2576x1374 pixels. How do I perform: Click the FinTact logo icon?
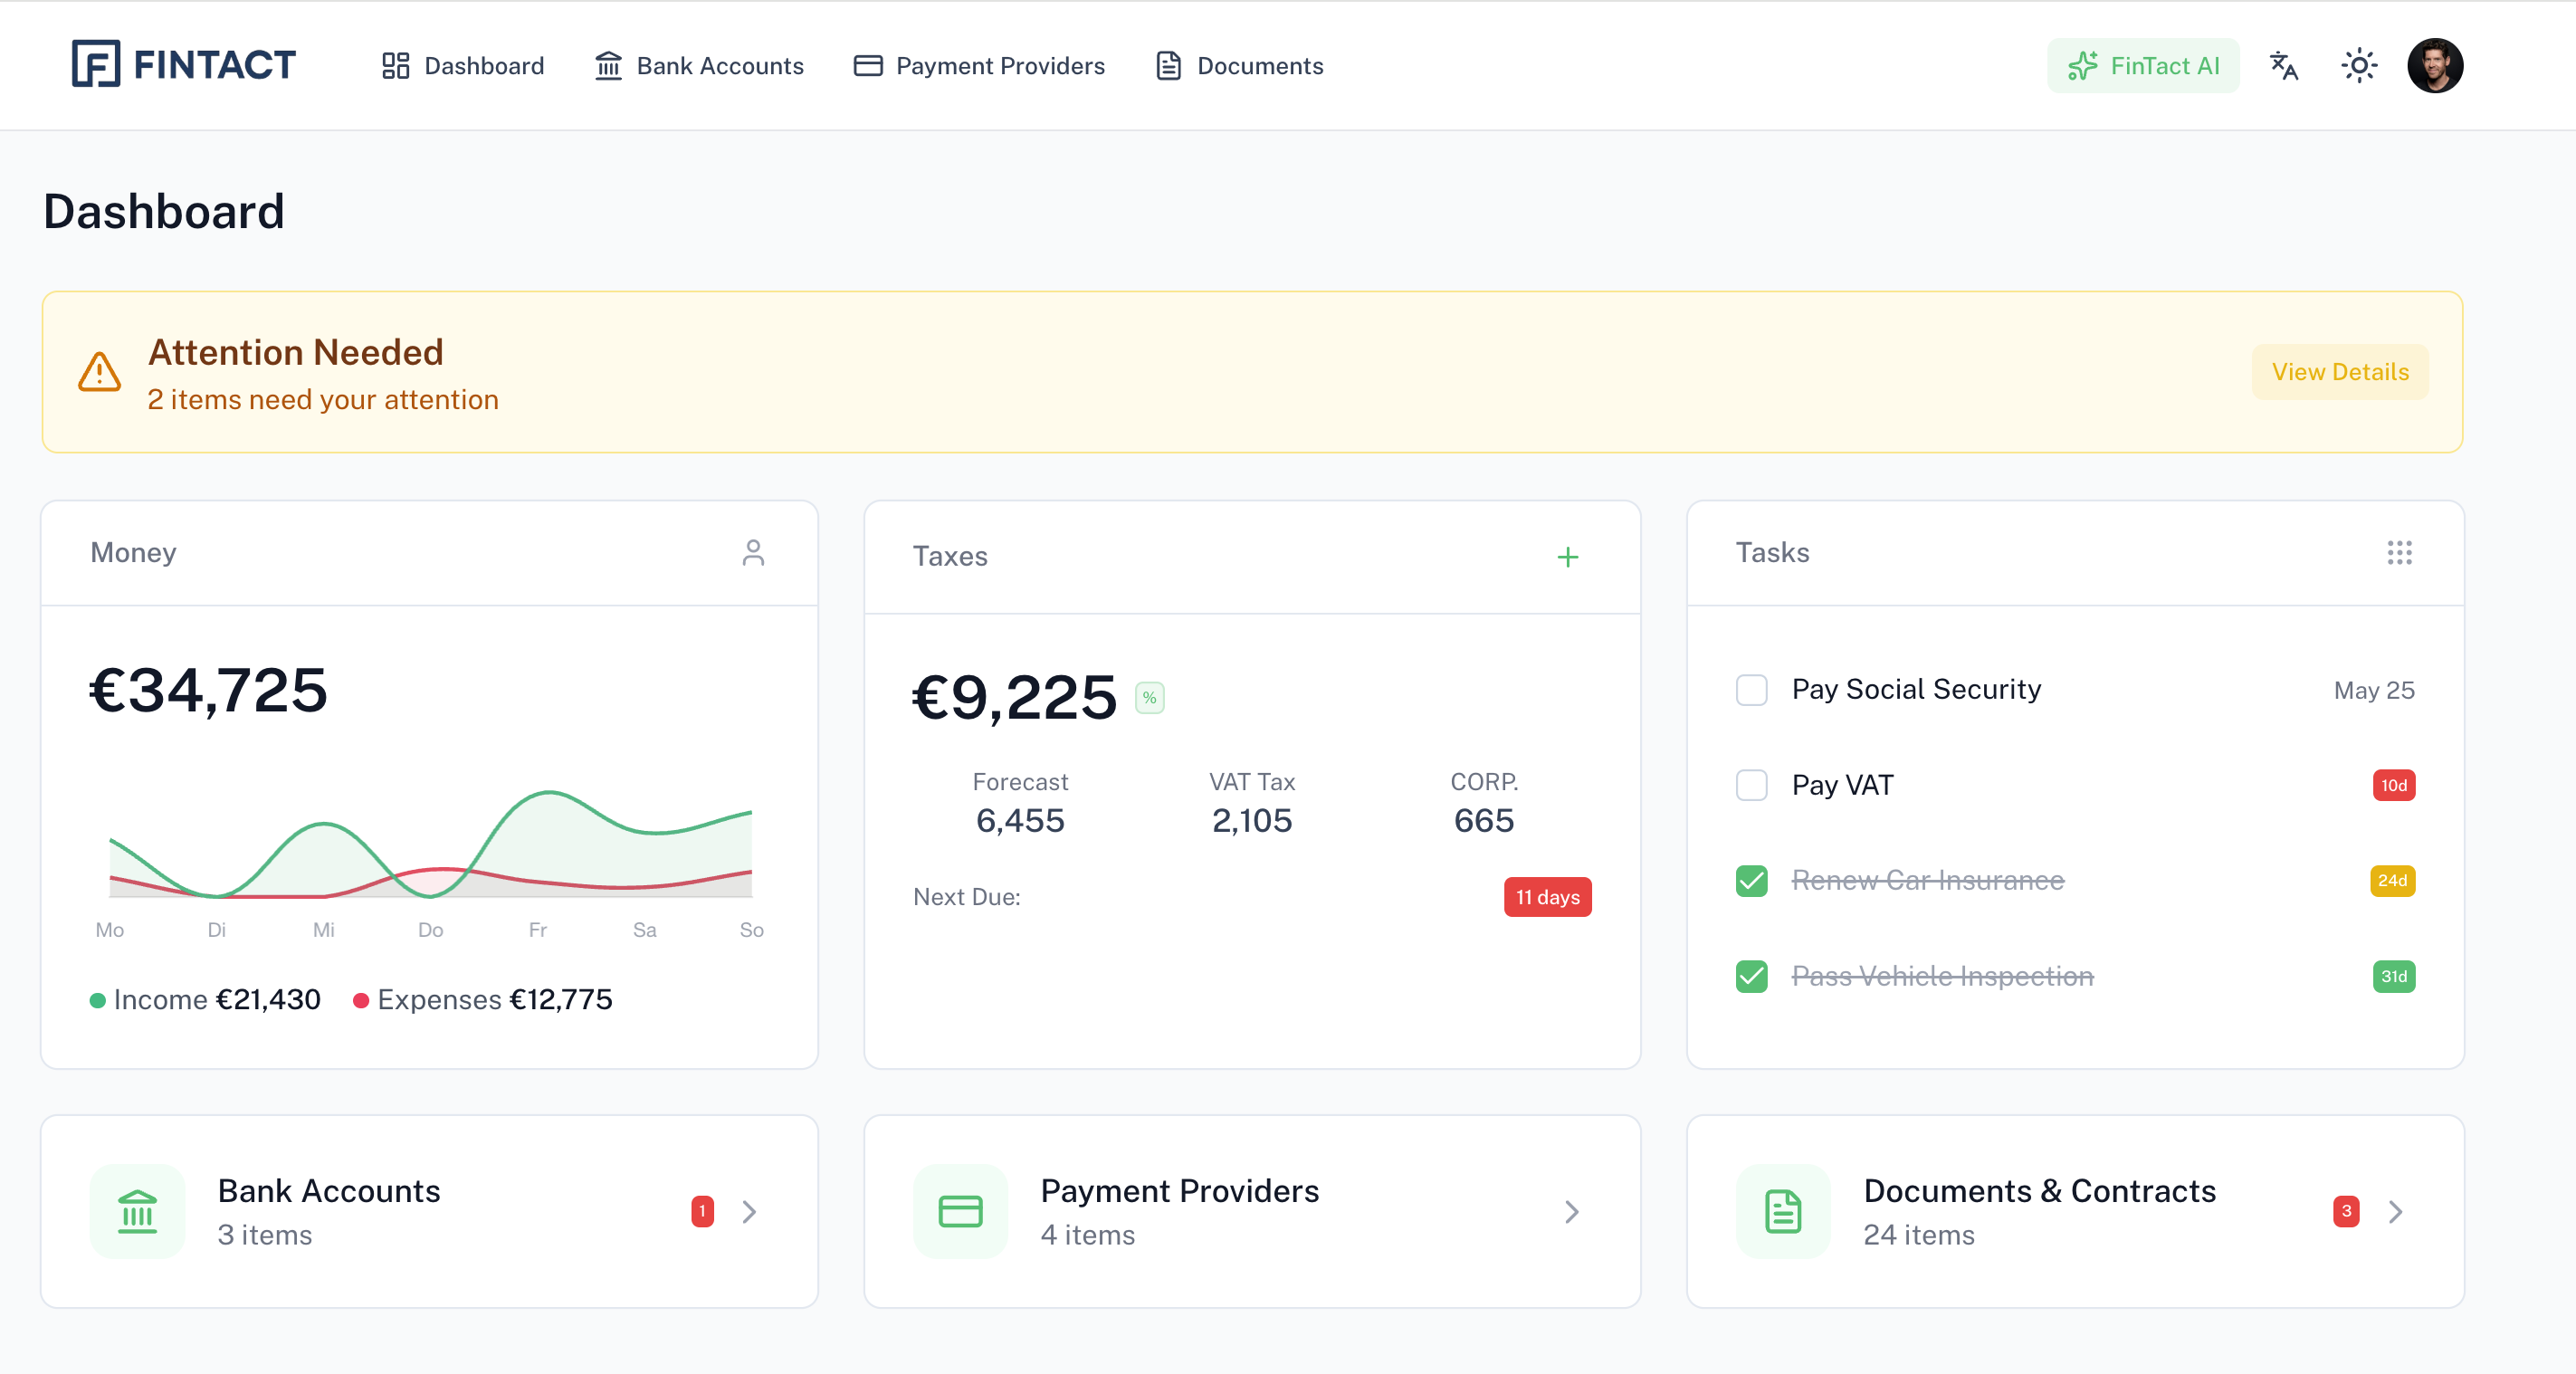click(96, 64)
